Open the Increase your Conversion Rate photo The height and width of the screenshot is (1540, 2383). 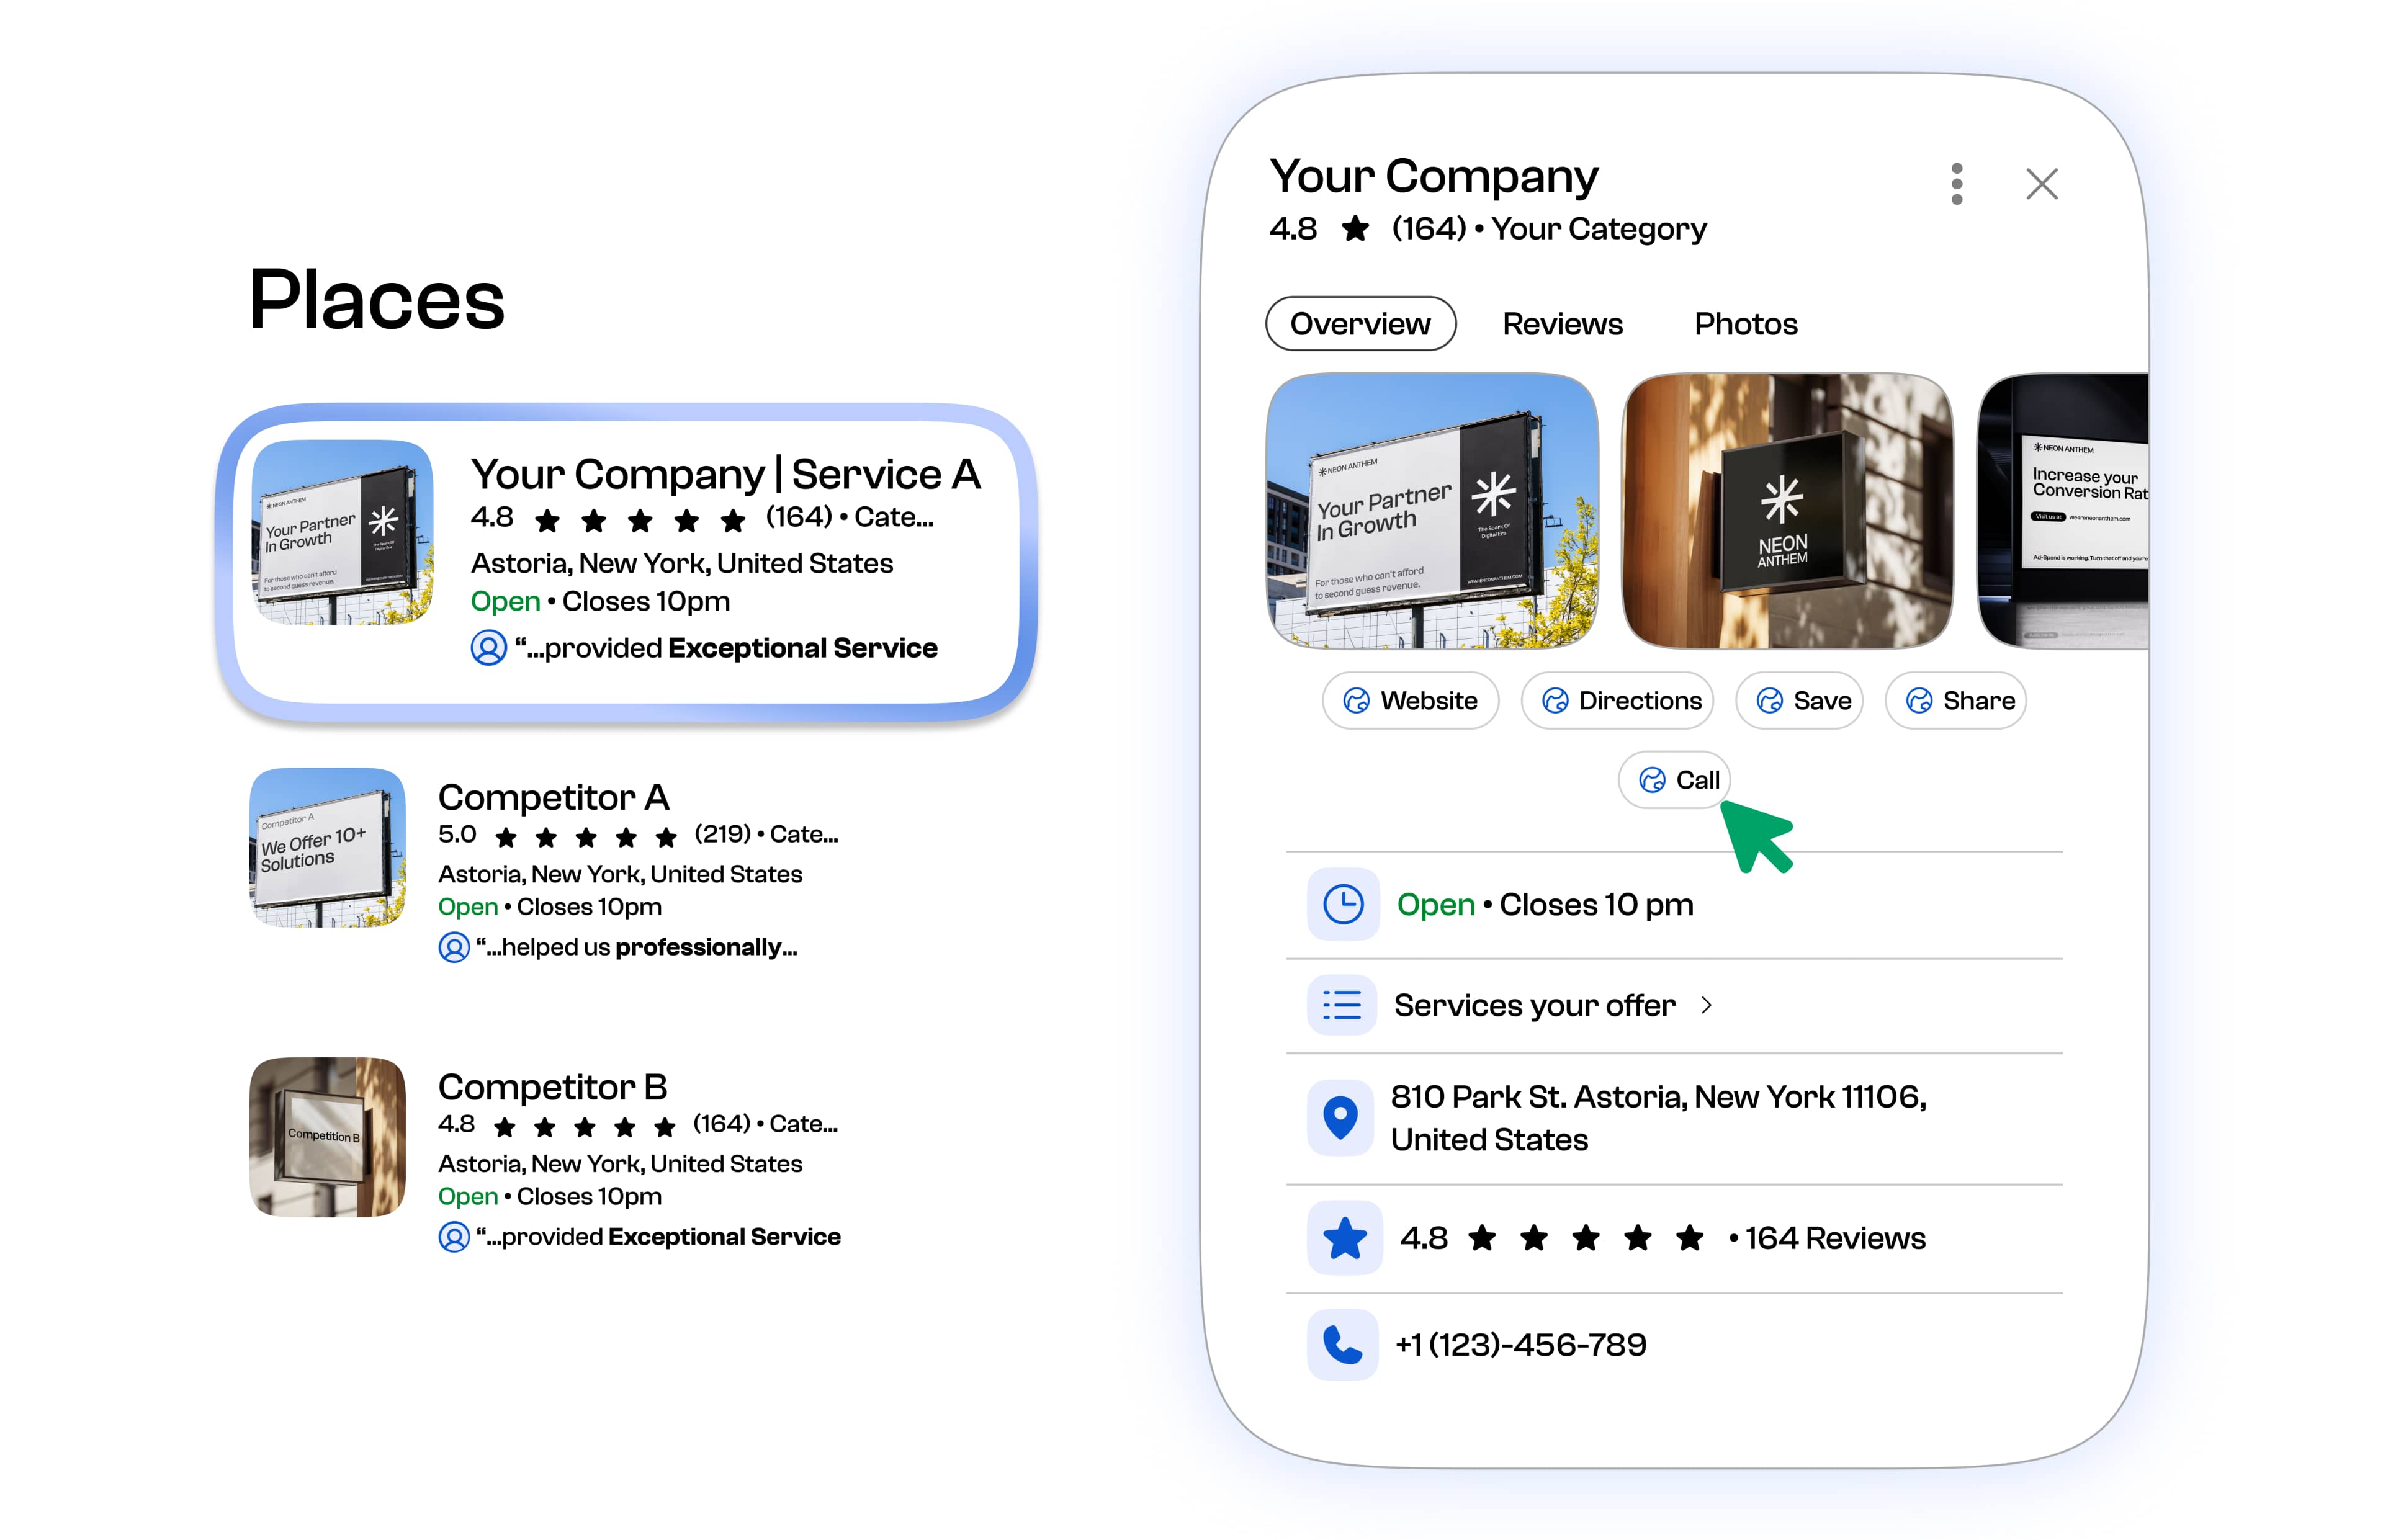(2062, 511)
